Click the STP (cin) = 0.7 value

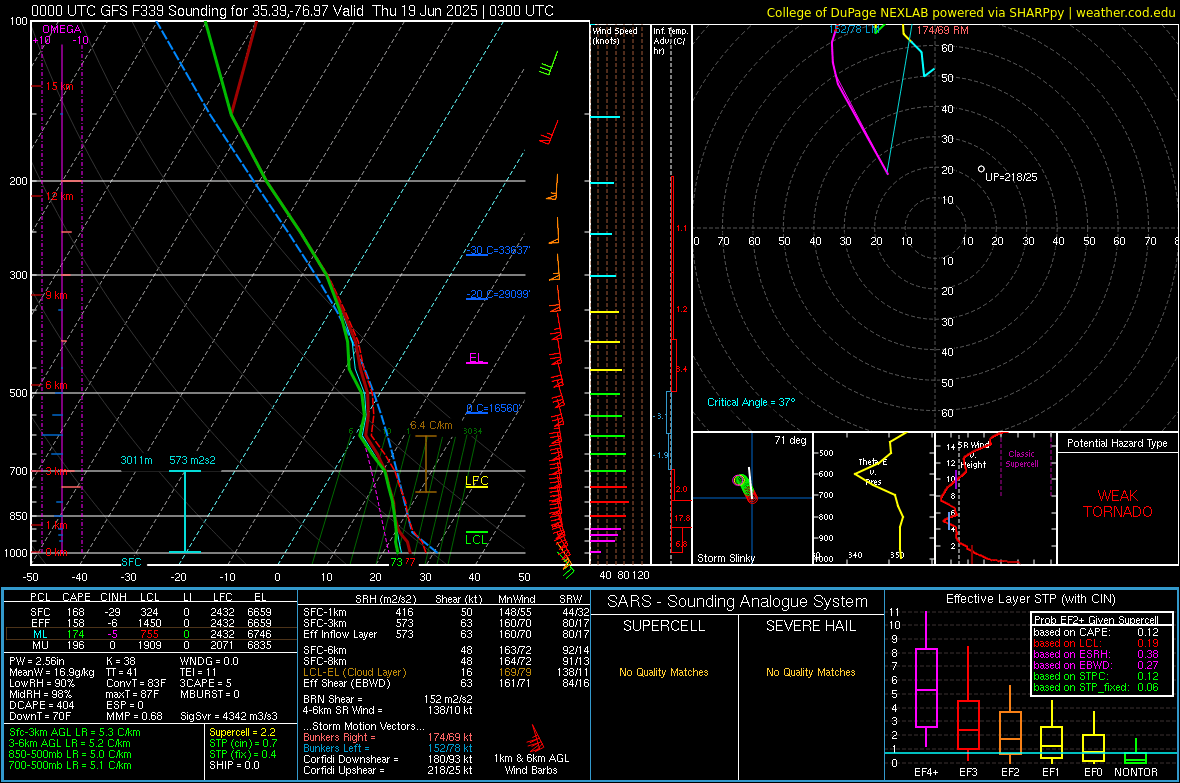243,743
